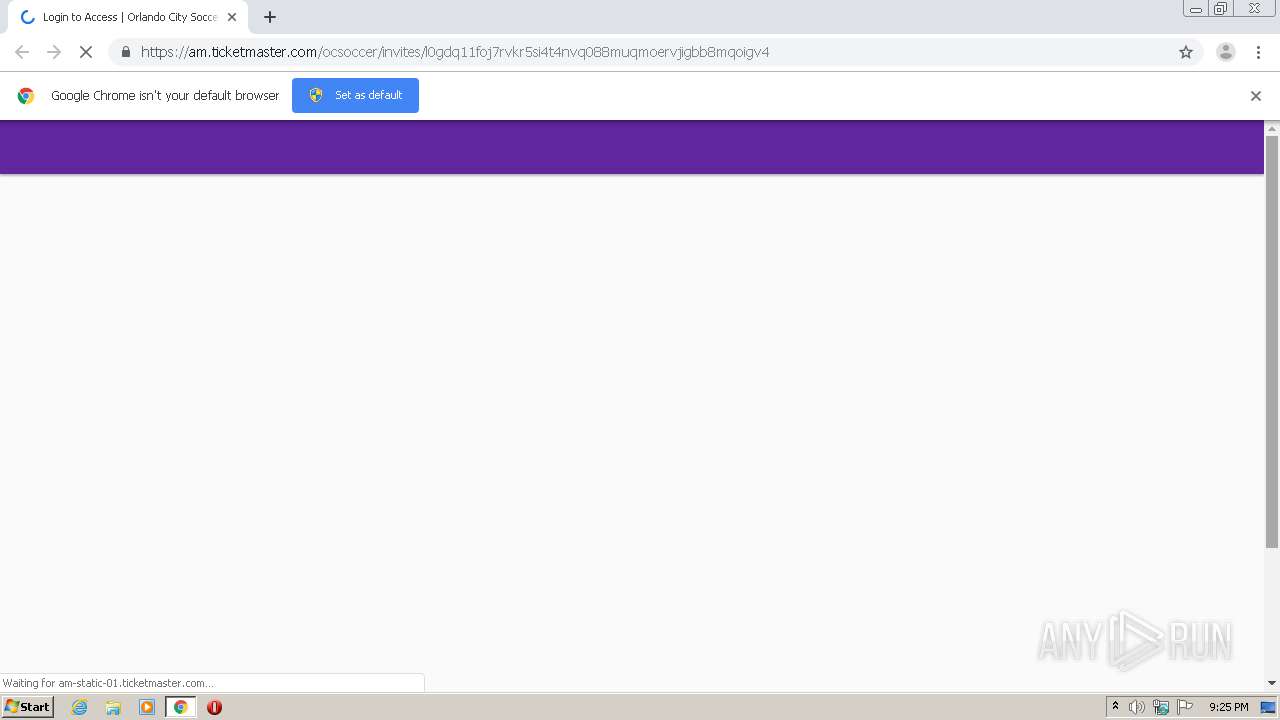
Task: Go forward to the next page
Action: 54,52
